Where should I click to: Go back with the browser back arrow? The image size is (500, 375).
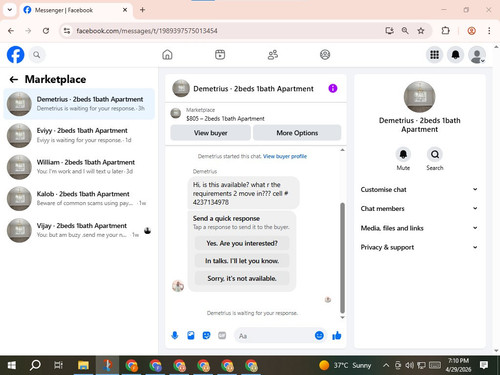tap(11, 31)
